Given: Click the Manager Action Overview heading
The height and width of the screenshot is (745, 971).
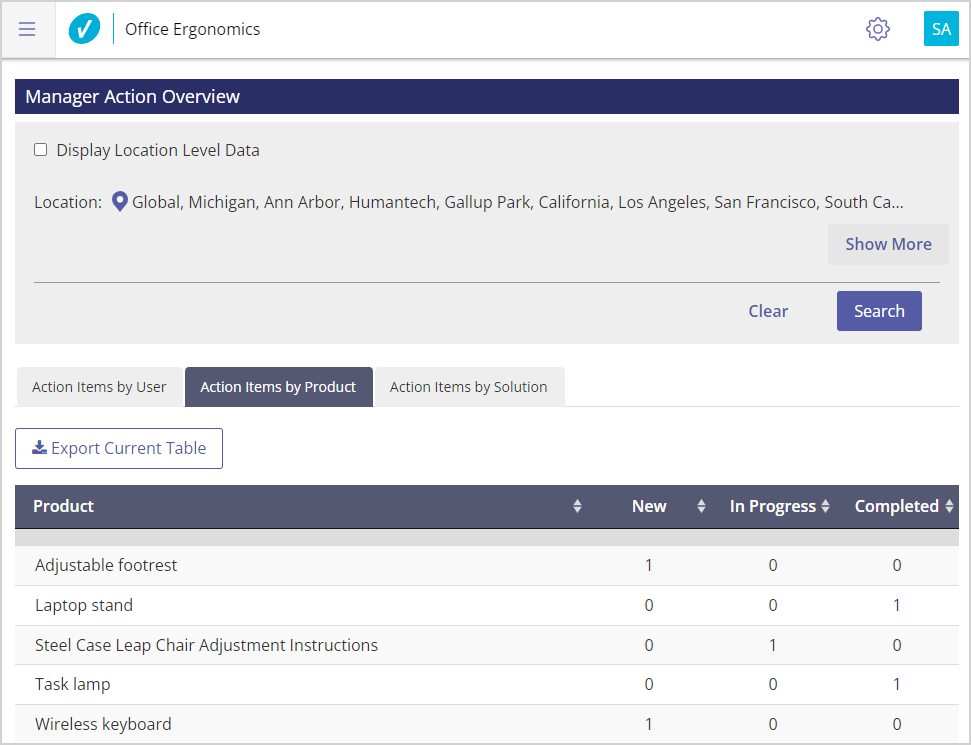Looking at the screenshot, I should (133, 97).
